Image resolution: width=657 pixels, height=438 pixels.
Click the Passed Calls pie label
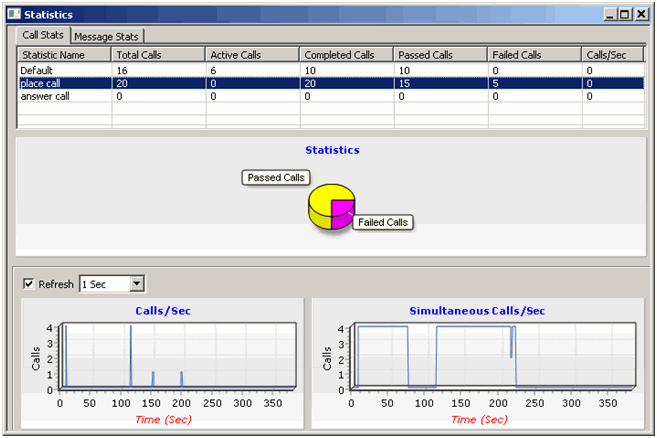(276, 177)
